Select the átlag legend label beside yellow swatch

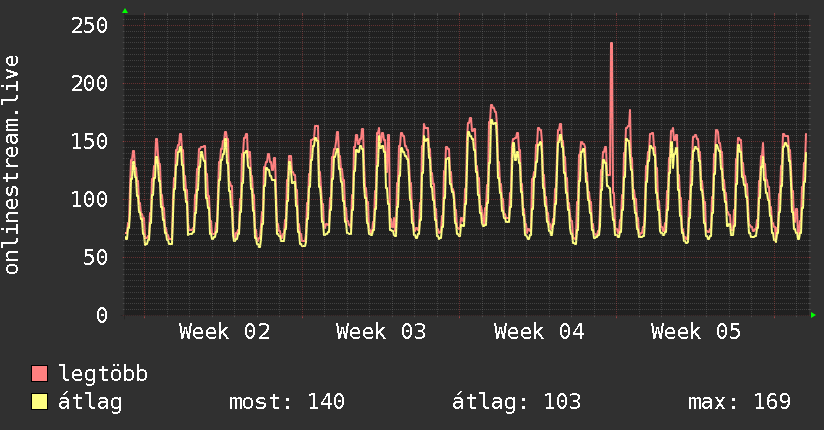(x=90, y=402)
